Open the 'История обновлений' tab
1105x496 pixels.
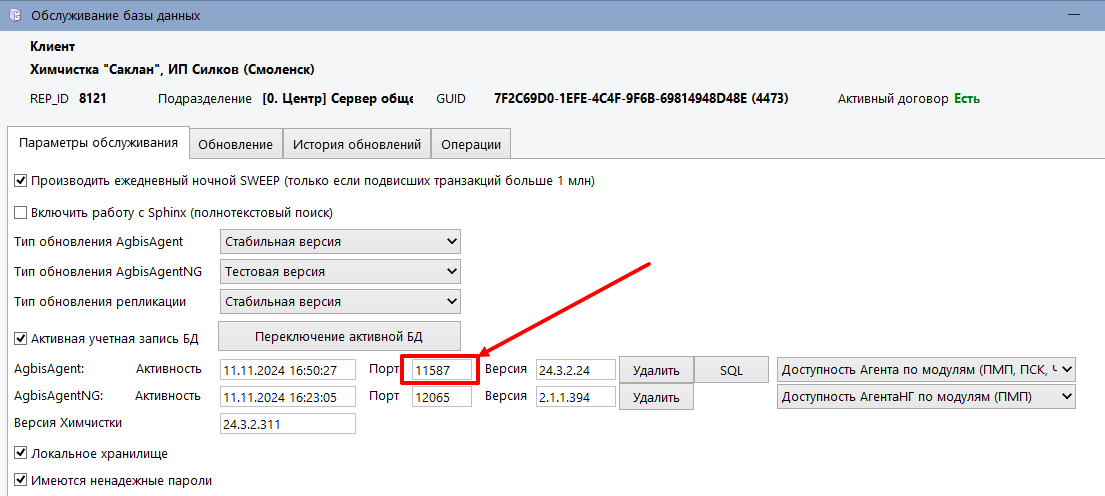pos(357,144)
